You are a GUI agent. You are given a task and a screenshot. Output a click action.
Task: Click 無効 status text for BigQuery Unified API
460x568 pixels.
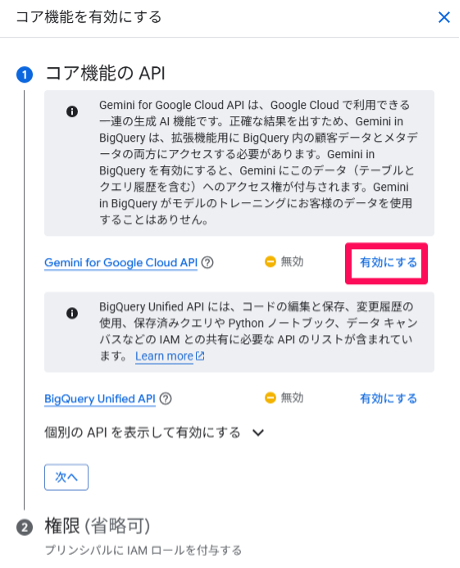click(x=292, y=398)
